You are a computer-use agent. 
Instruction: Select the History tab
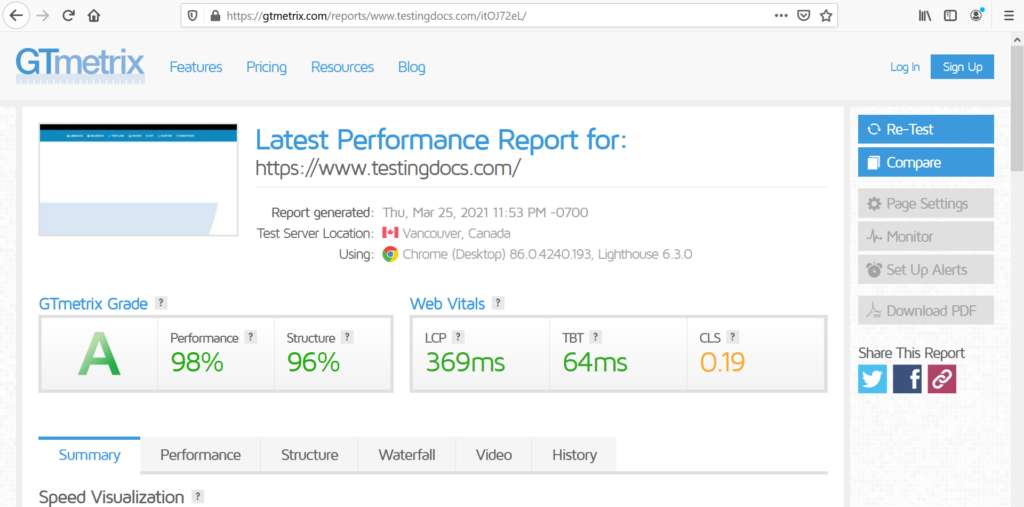(574, 455)
